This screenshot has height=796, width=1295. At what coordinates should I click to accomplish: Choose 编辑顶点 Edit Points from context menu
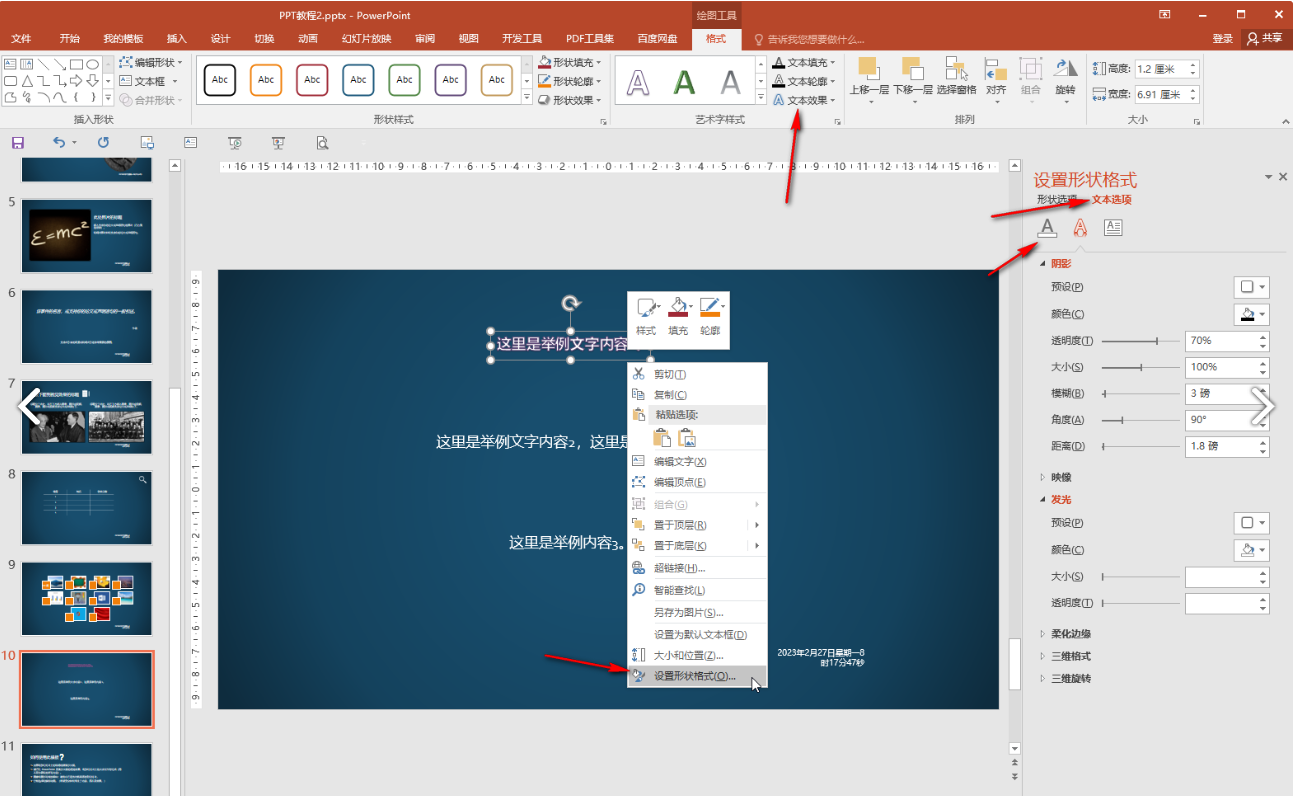point(697,483)
